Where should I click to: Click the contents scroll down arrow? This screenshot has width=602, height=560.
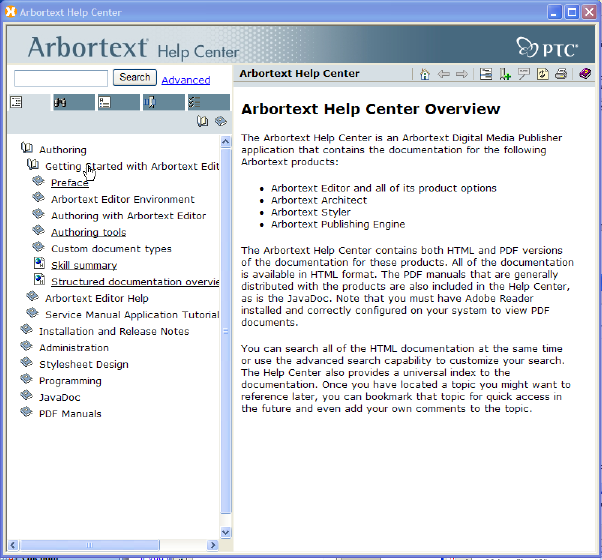point(226,532)
